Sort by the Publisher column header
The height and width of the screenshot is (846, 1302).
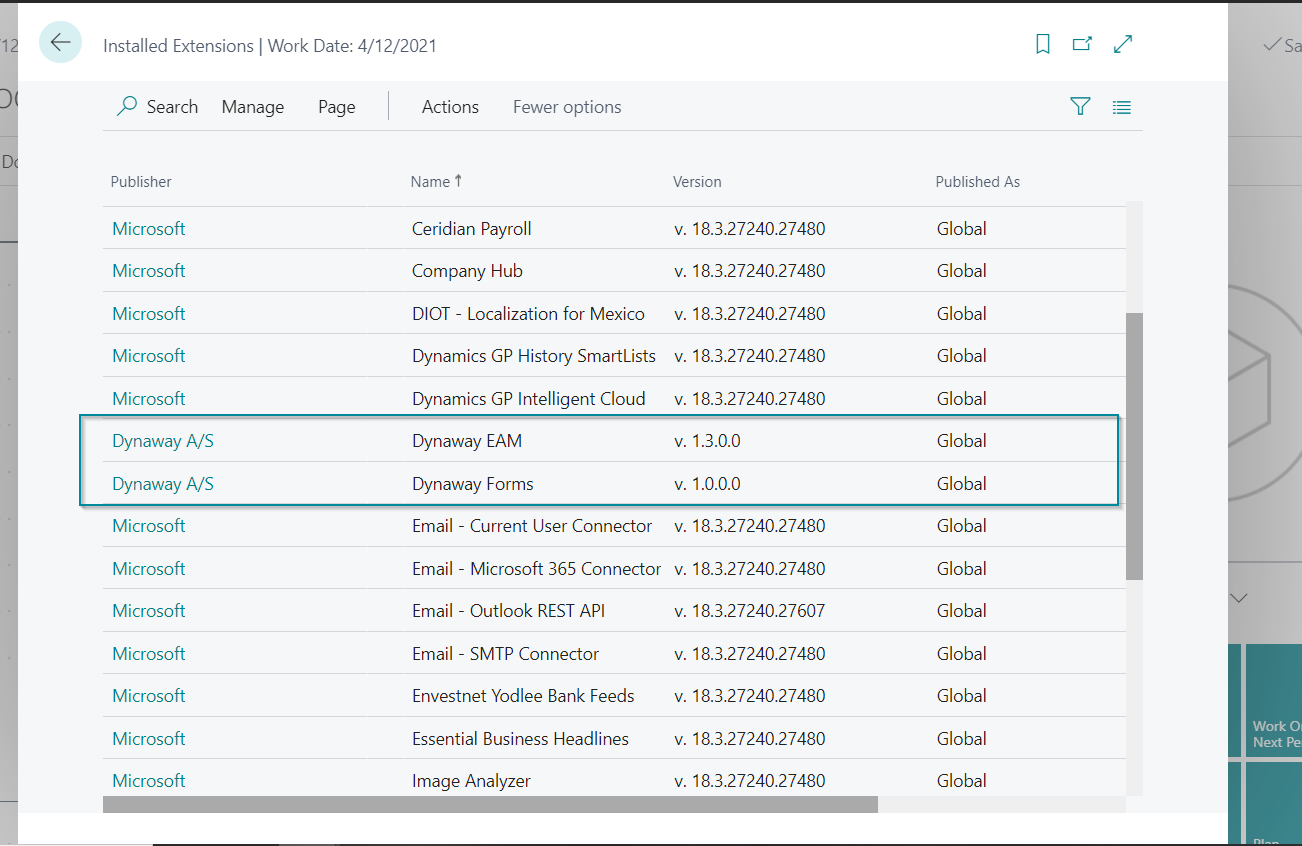141,182
